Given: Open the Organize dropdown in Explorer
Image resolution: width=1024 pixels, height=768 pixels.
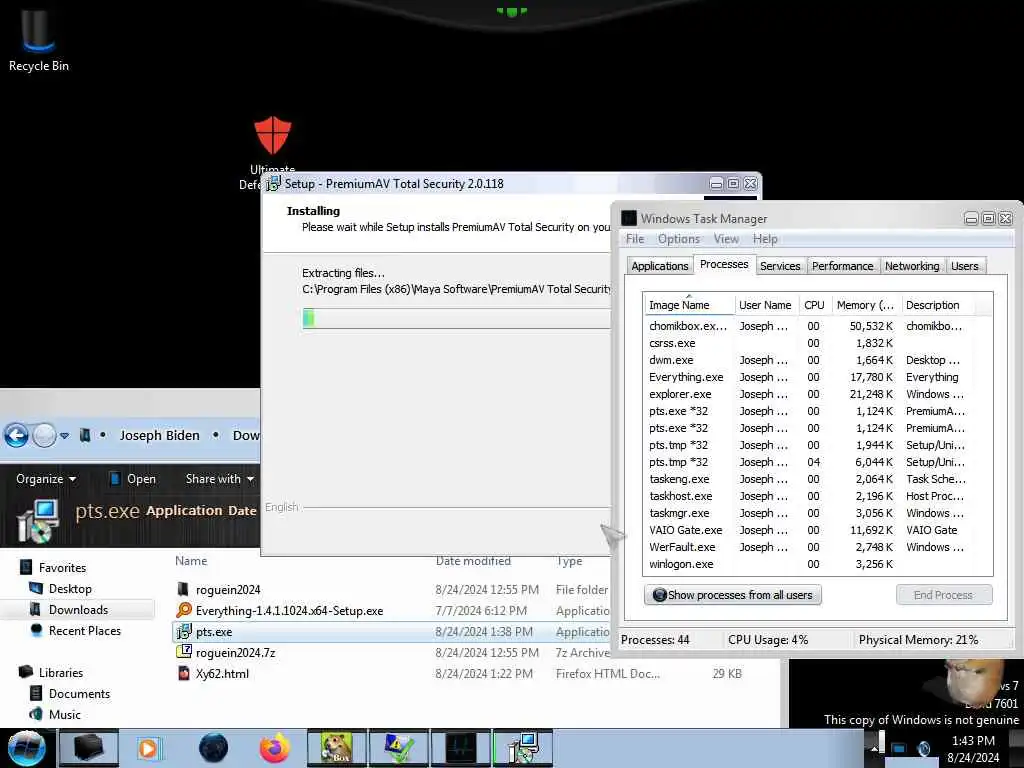Looking at the screenshot, I should click(46, 479).
